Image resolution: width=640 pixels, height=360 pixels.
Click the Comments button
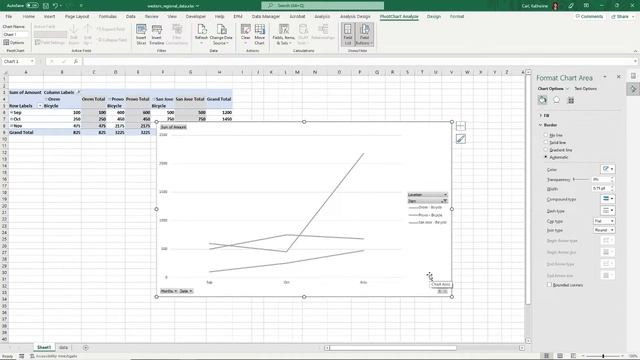(x=589, y=16)
